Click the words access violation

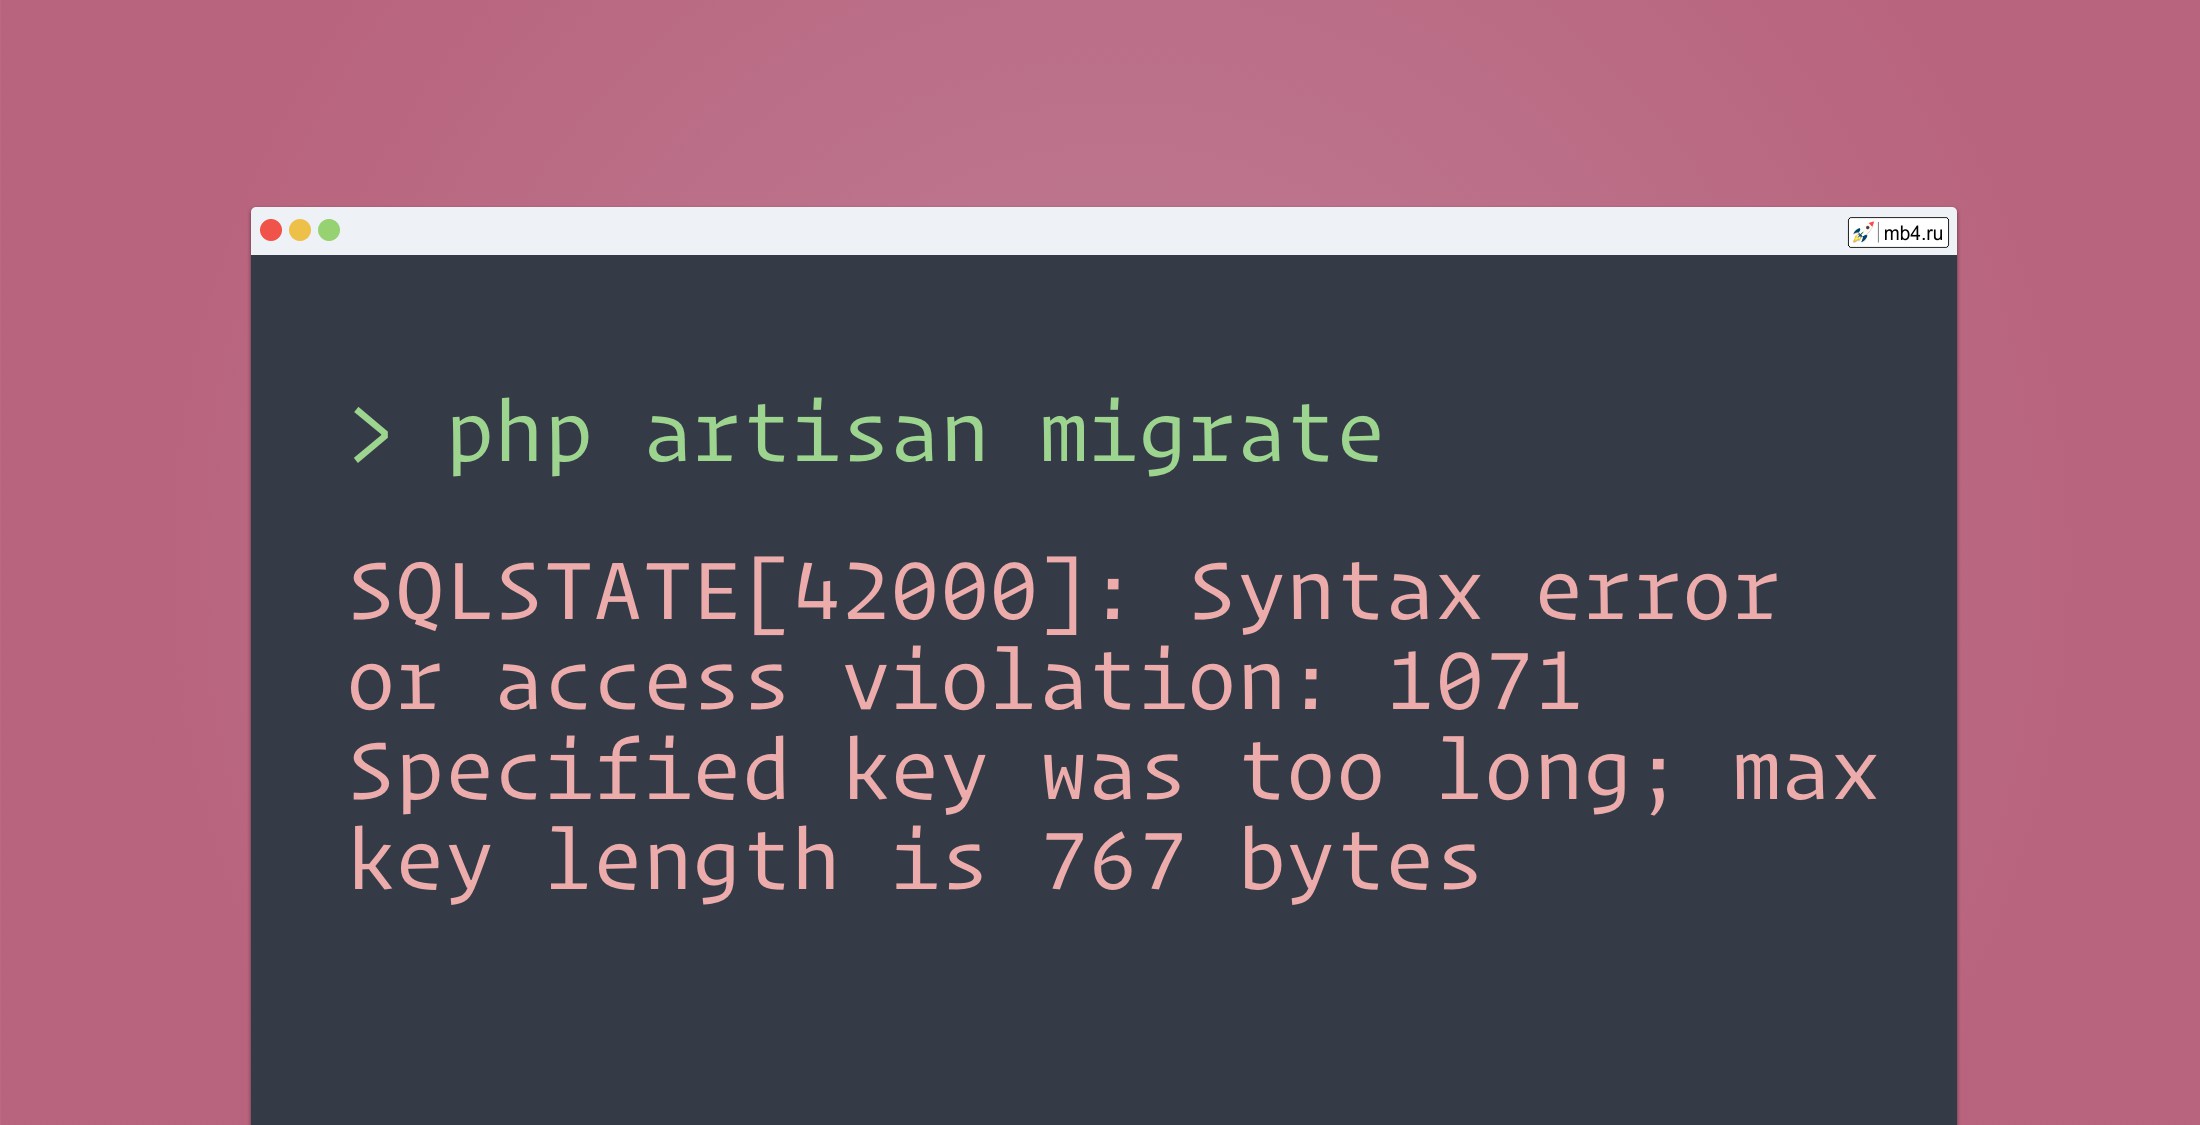click(890, 680)
